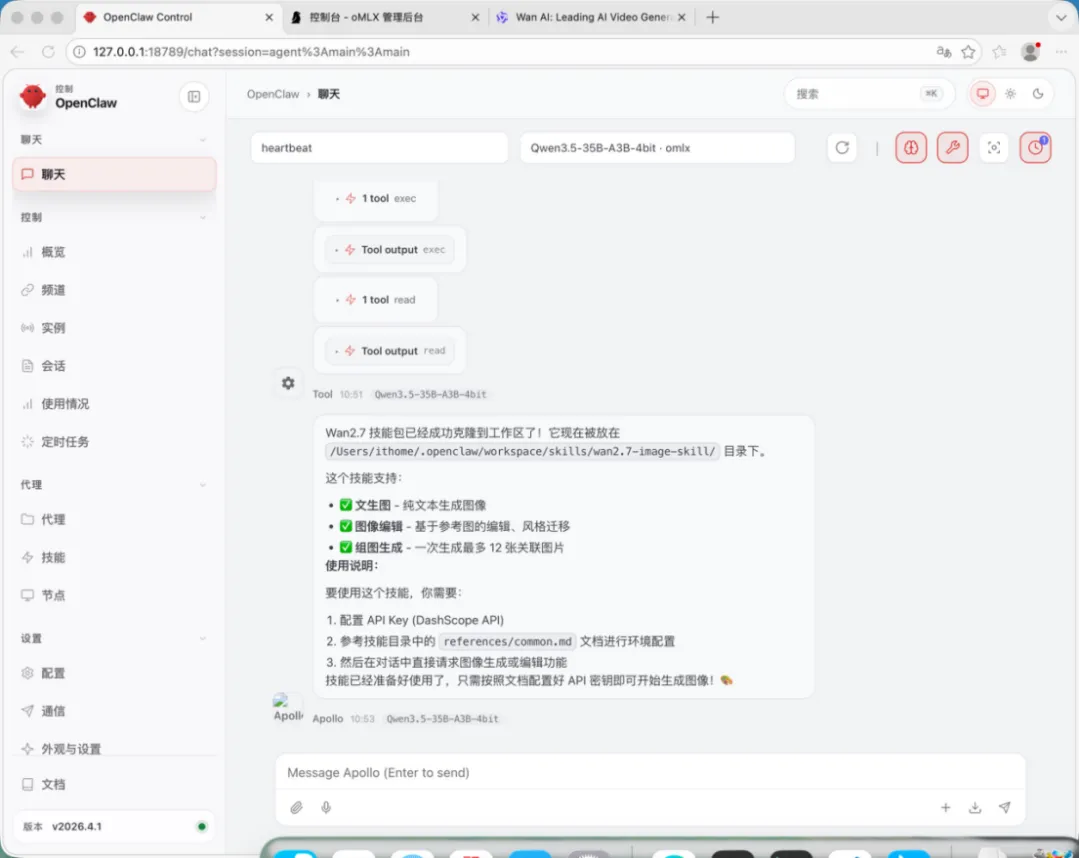Viewport: 1080px width, 858px height.
Task: Expand the '1 tool exec' card
Action: pyautogui.click(x=376, y=198)
